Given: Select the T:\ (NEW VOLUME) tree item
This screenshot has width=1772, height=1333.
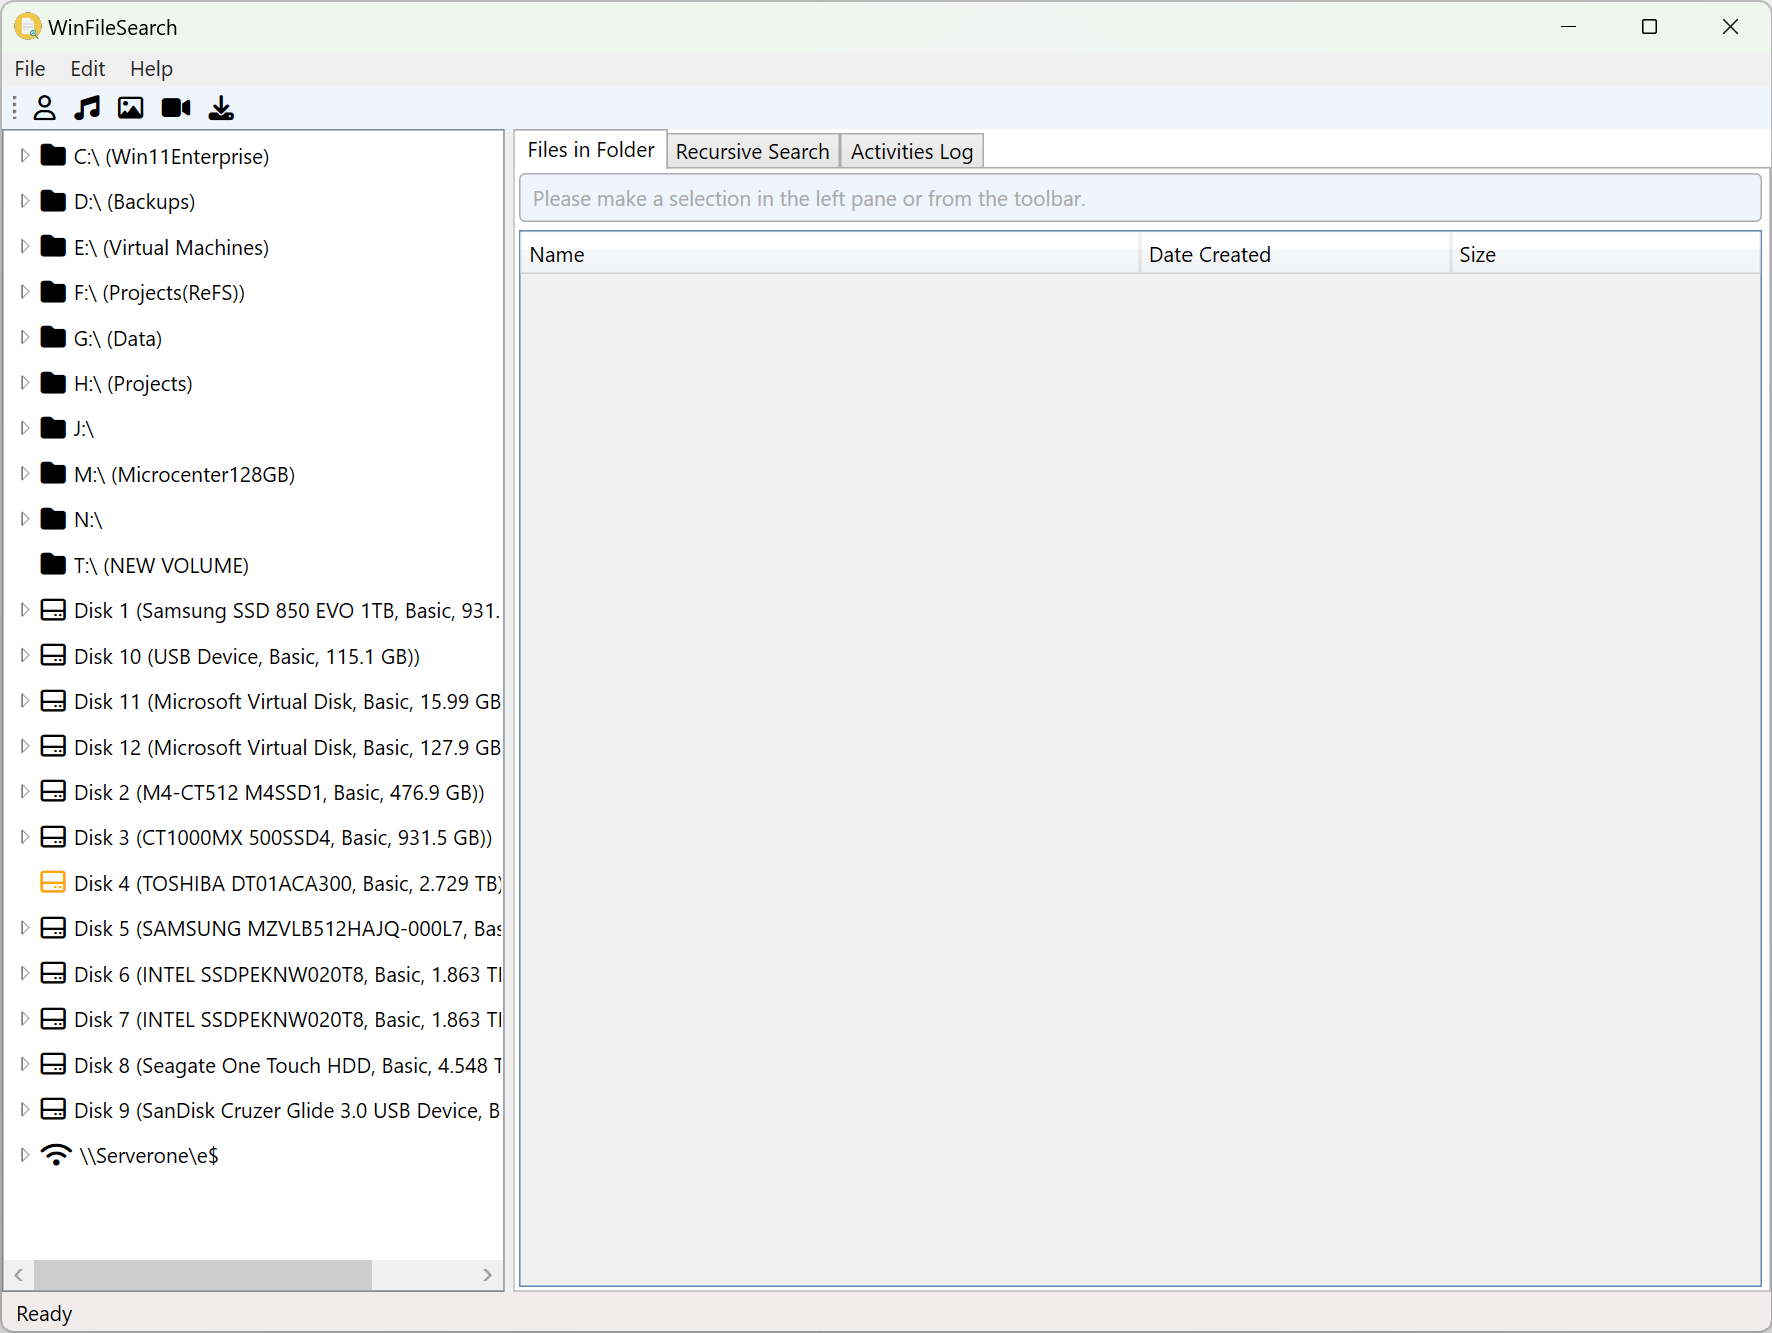Looking at the screenshot, I should point(161,565).
